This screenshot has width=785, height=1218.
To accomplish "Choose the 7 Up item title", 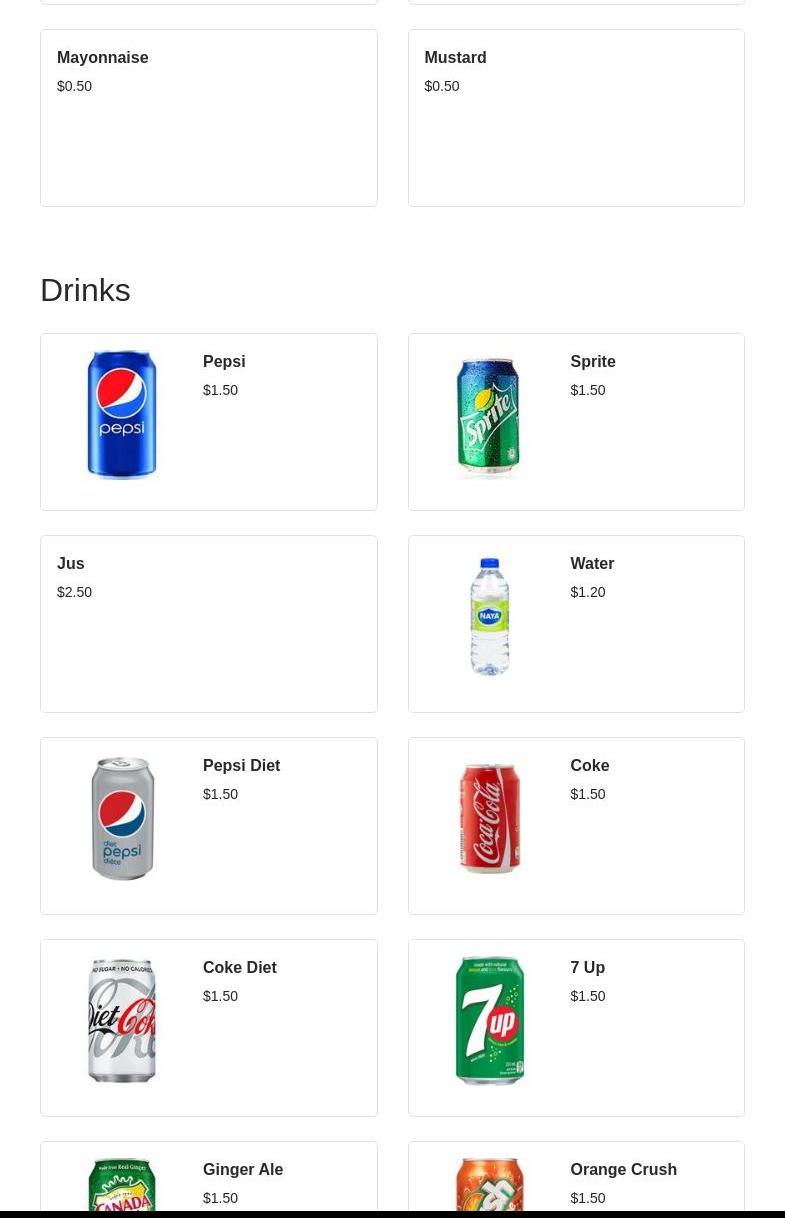I will (588, 968).
